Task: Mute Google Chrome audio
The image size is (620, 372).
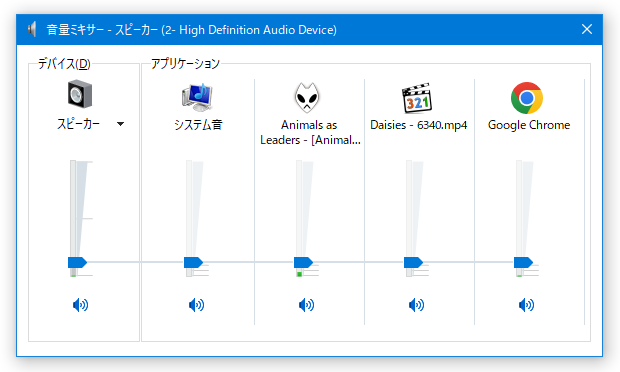Action: click(526, 305)
